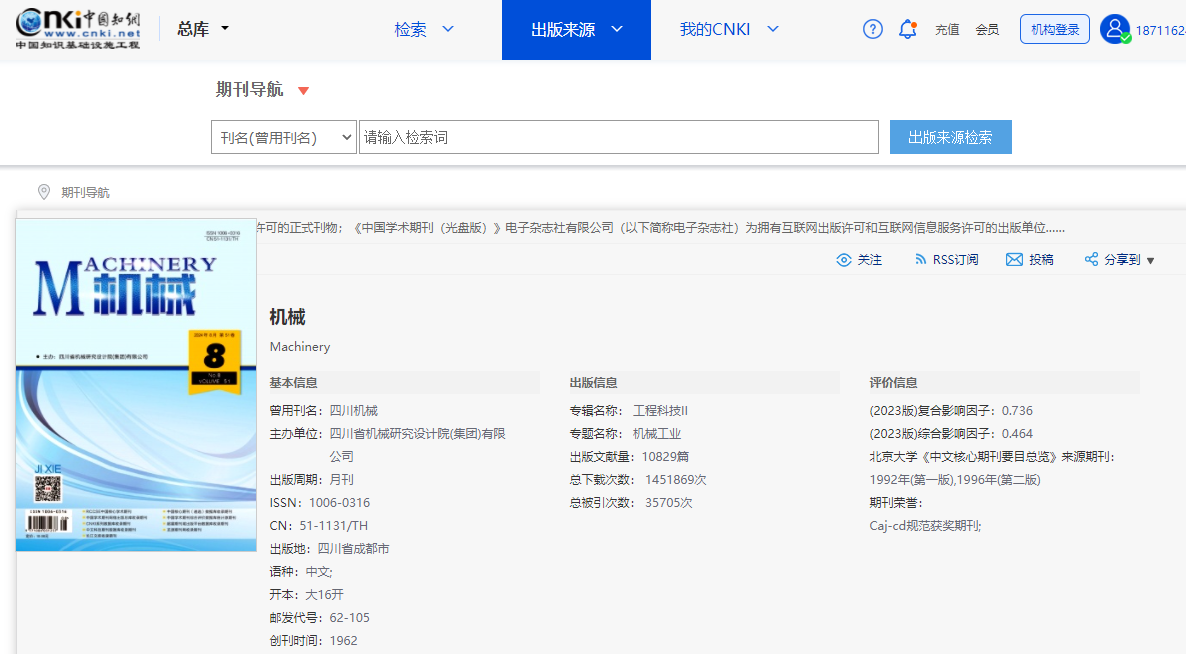Expand the 分享到 dropdown arrow
This screenshot has width=1186, height=654.
(x=1150, y=260)
